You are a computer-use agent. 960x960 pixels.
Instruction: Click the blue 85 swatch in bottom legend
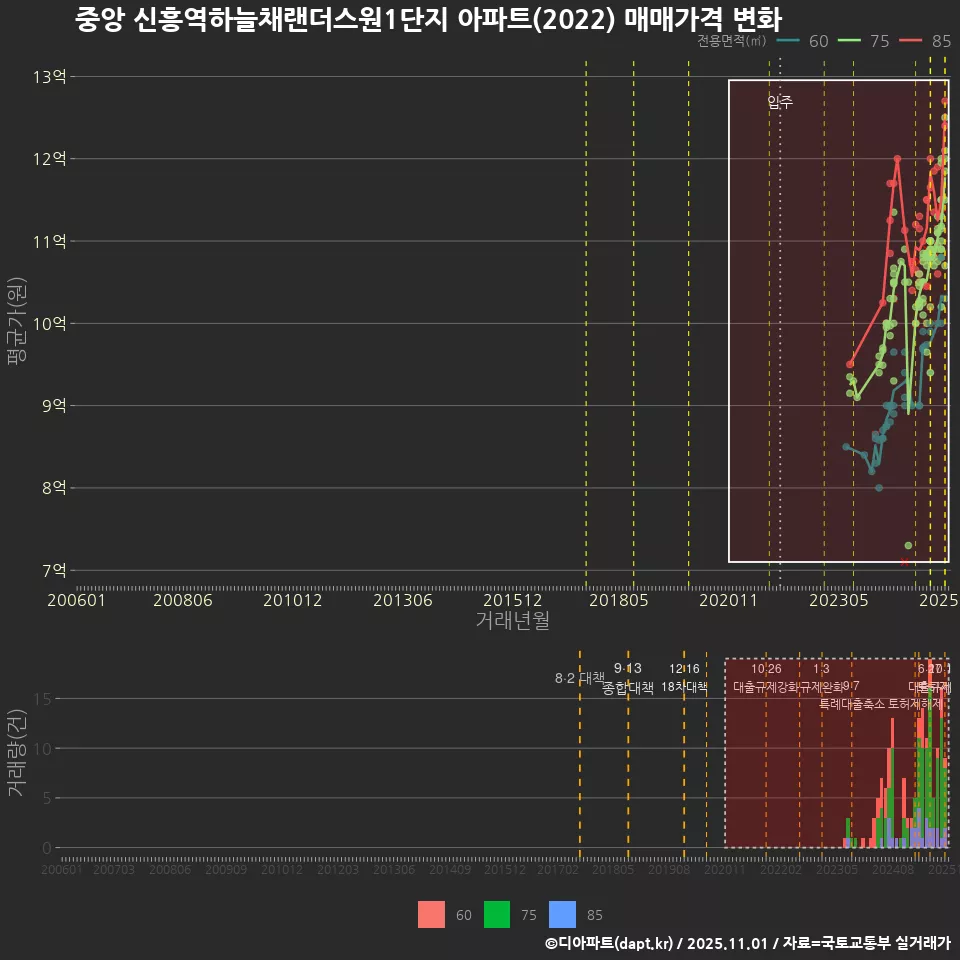(x=565, y=914)
